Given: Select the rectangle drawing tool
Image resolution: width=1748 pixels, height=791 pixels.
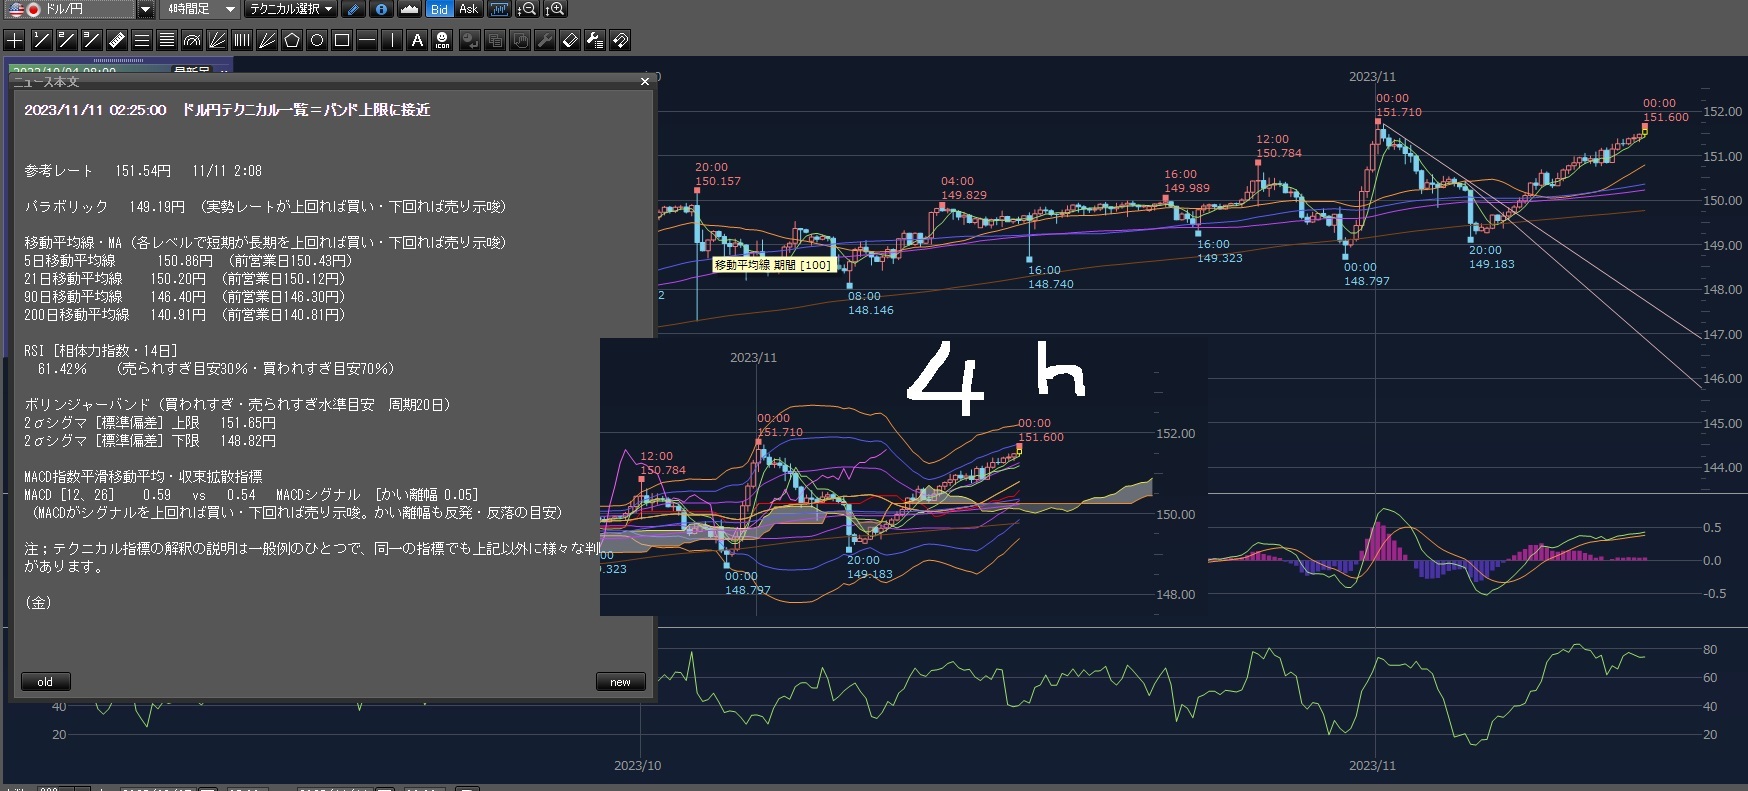Looking at the screenshot, I should pos(341,40).
